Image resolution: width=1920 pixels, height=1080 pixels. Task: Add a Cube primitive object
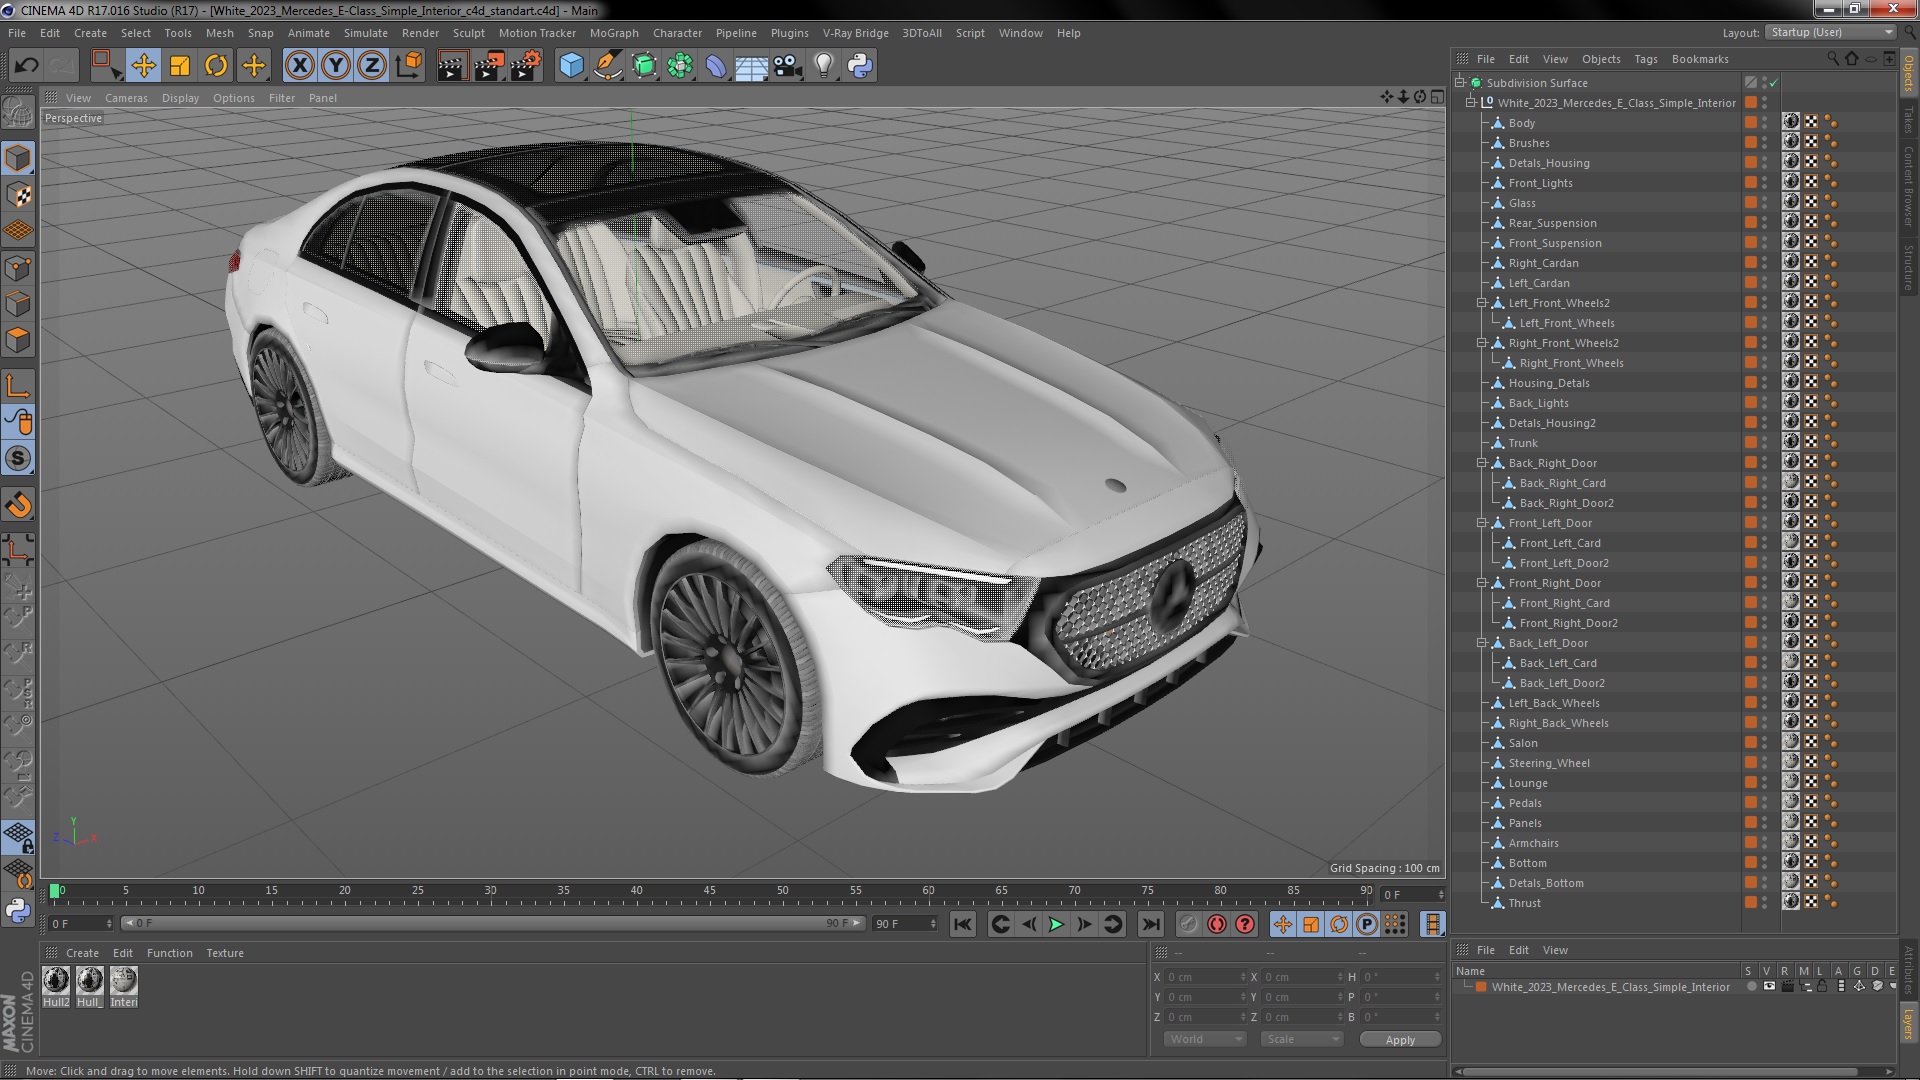tap(571, 66)
